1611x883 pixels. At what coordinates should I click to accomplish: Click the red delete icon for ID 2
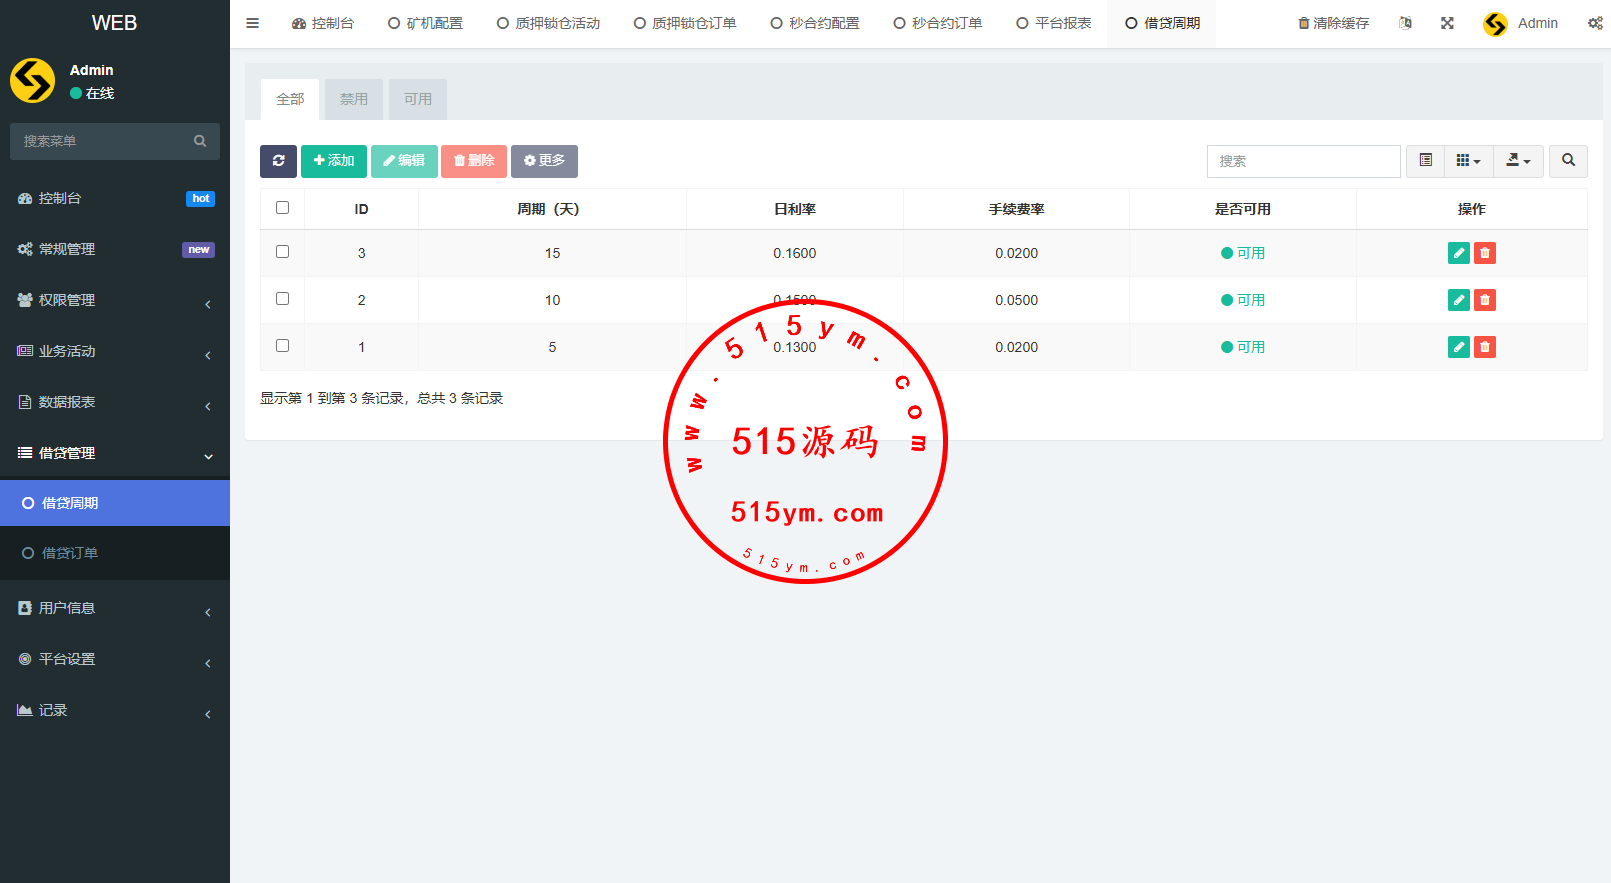[x=1485, y=300]
